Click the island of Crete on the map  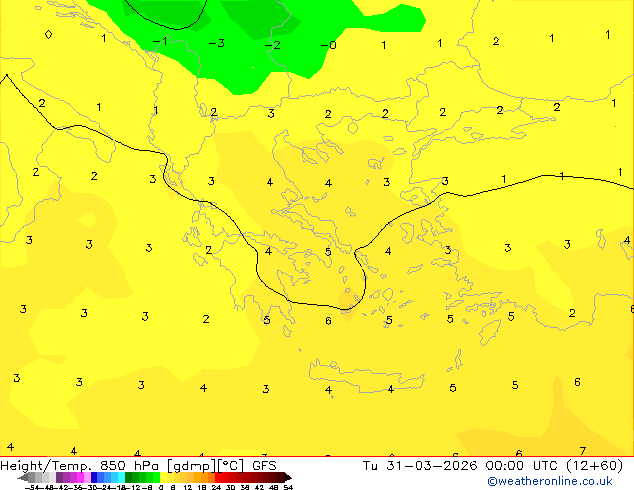366,376
